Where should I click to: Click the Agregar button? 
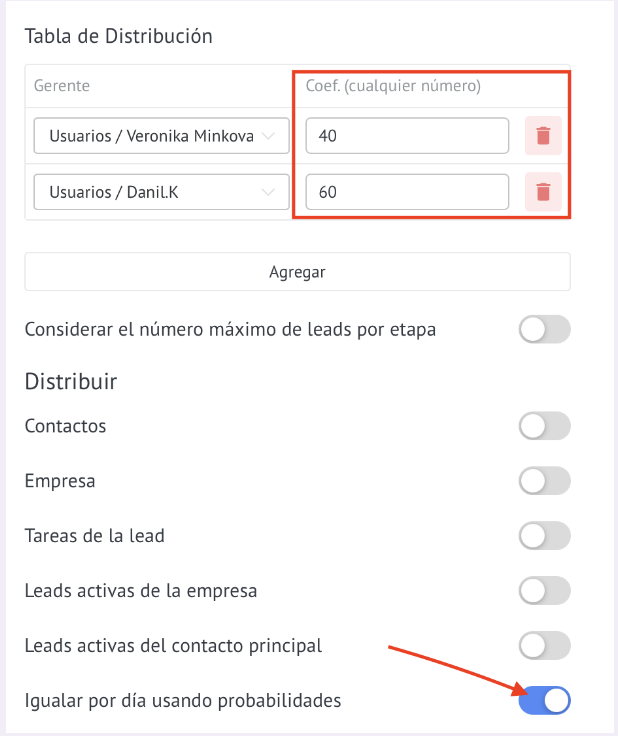click(298, 272)
